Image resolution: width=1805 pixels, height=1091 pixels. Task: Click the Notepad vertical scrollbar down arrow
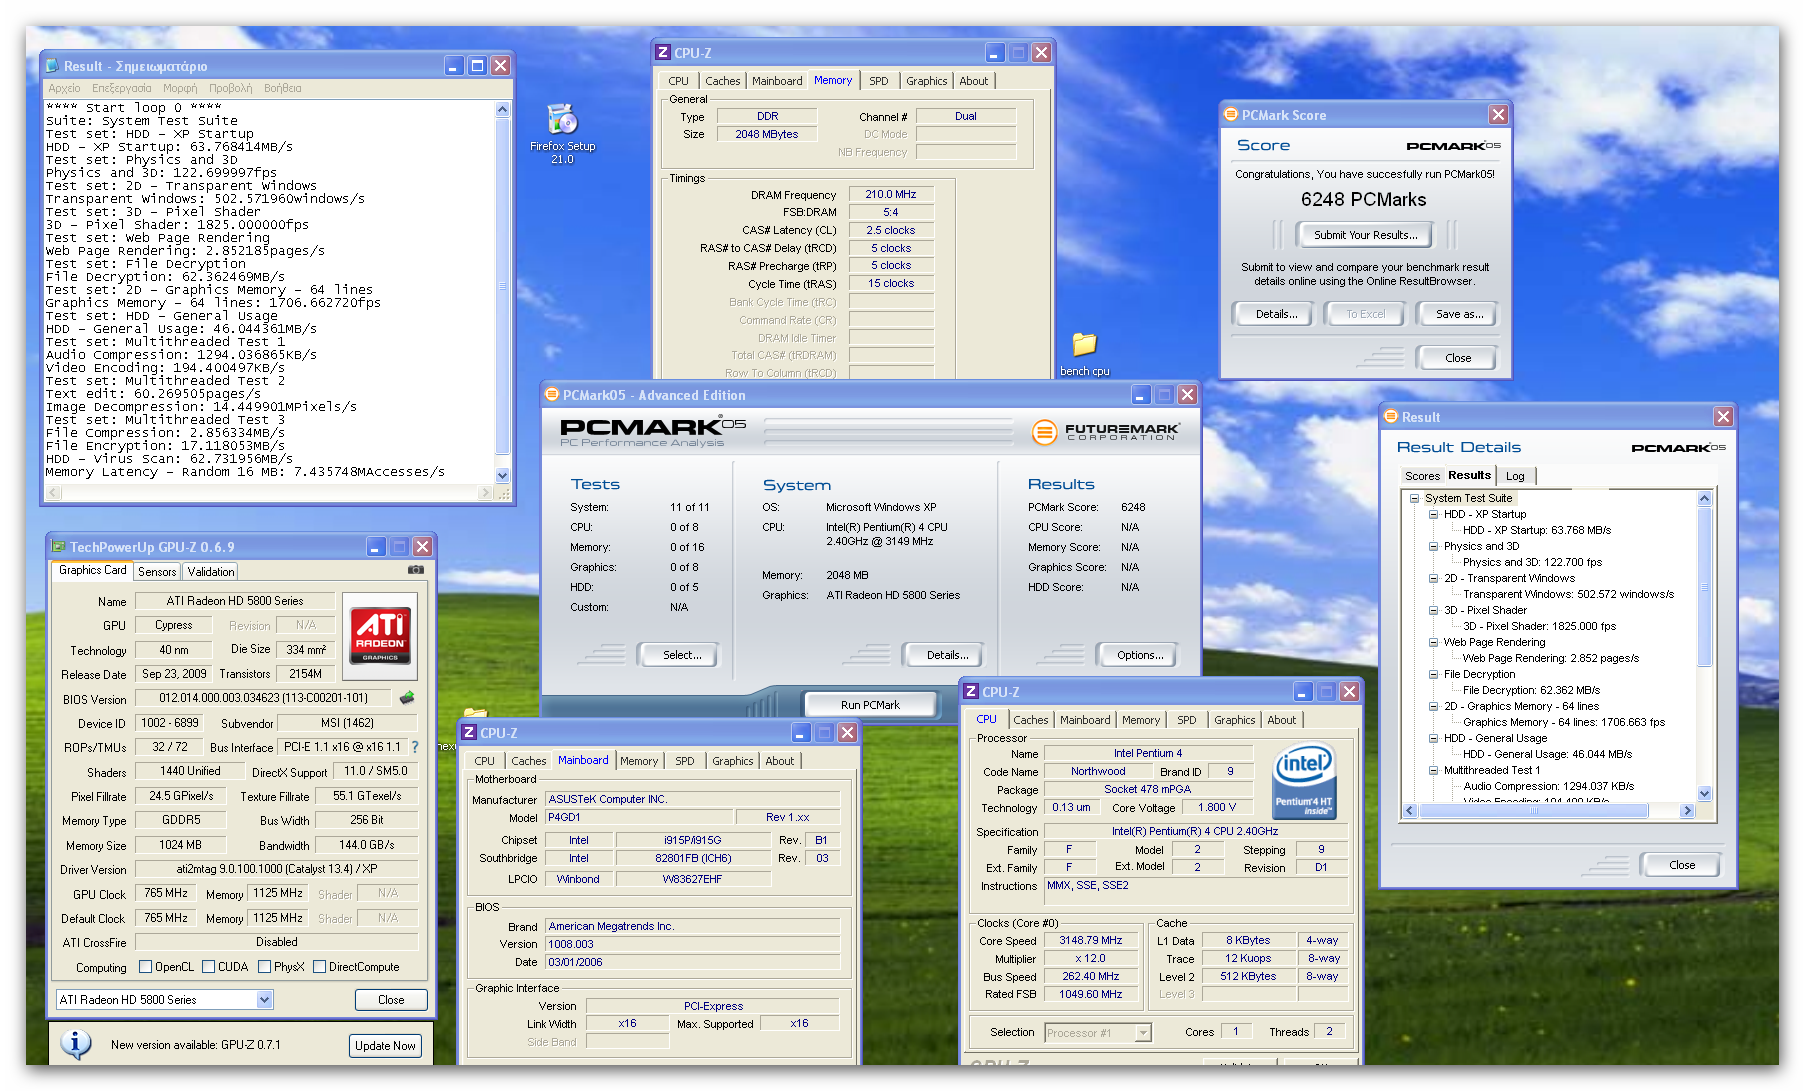[x=503, y=476]
